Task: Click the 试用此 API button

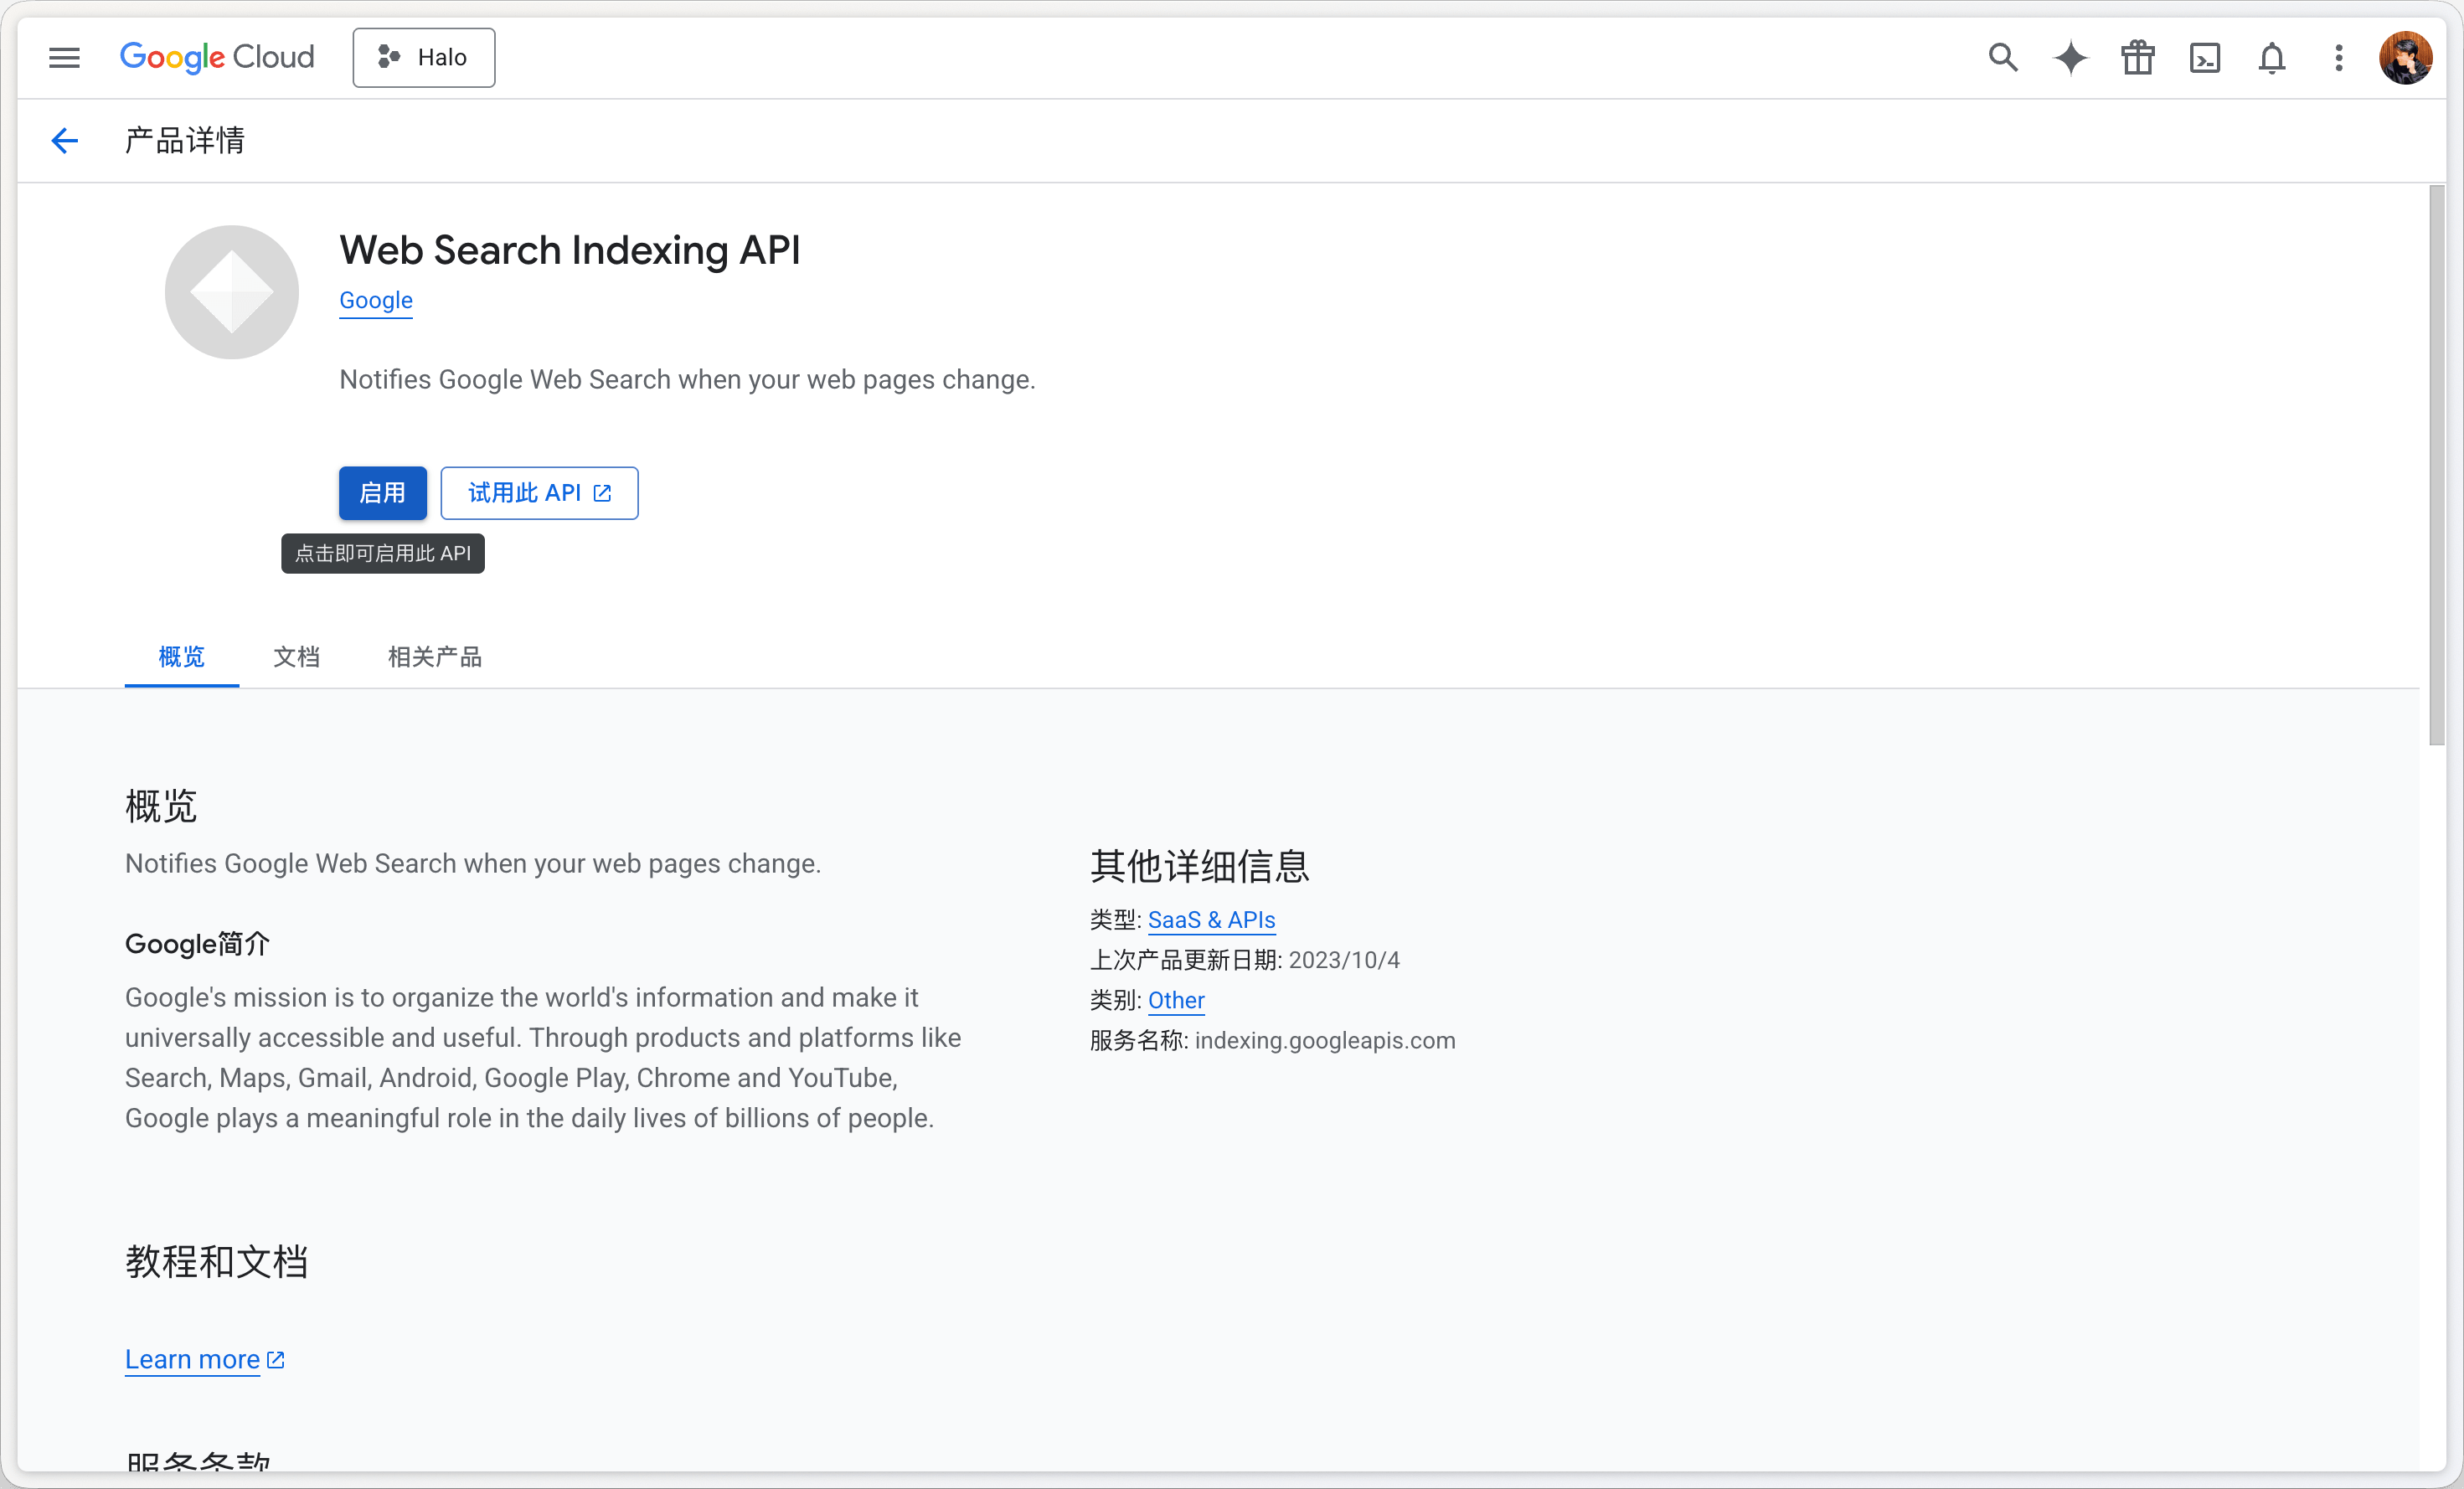Action: tap(539, 493)
